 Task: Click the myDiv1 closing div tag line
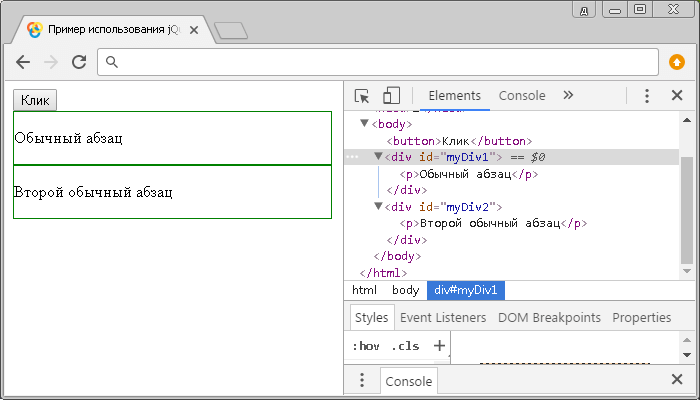[x=407, y=191]
